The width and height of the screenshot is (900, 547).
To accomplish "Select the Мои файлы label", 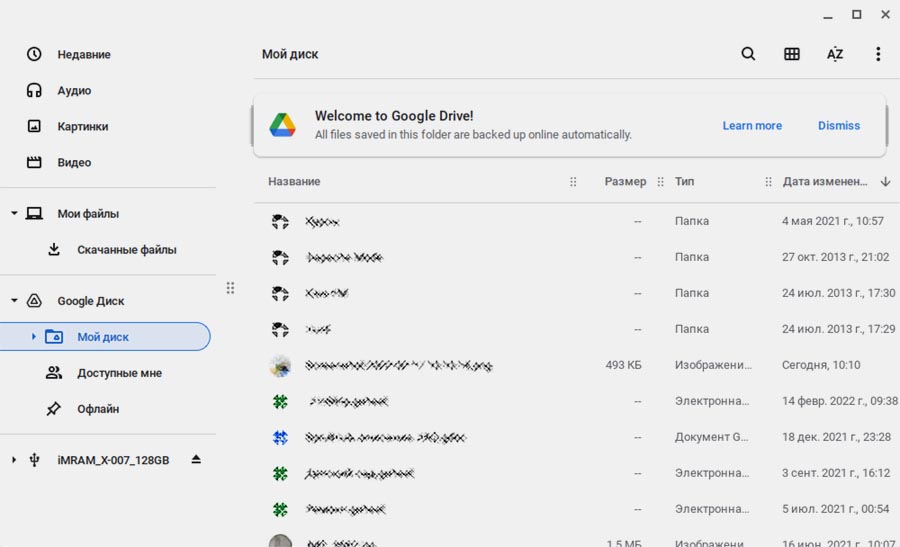I will point(88,214).
